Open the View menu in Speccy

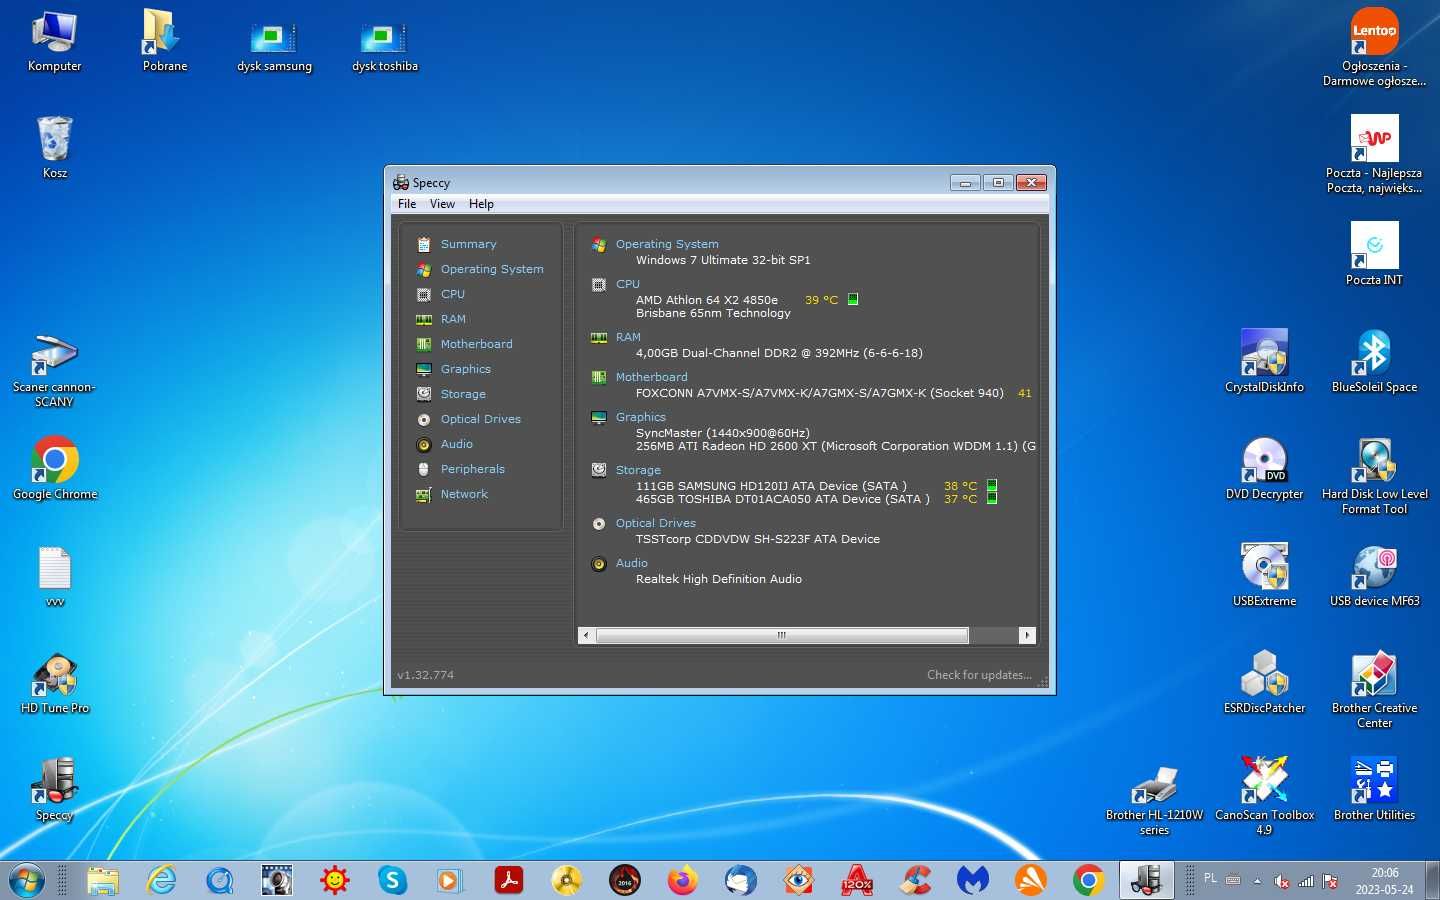(442, 204)
